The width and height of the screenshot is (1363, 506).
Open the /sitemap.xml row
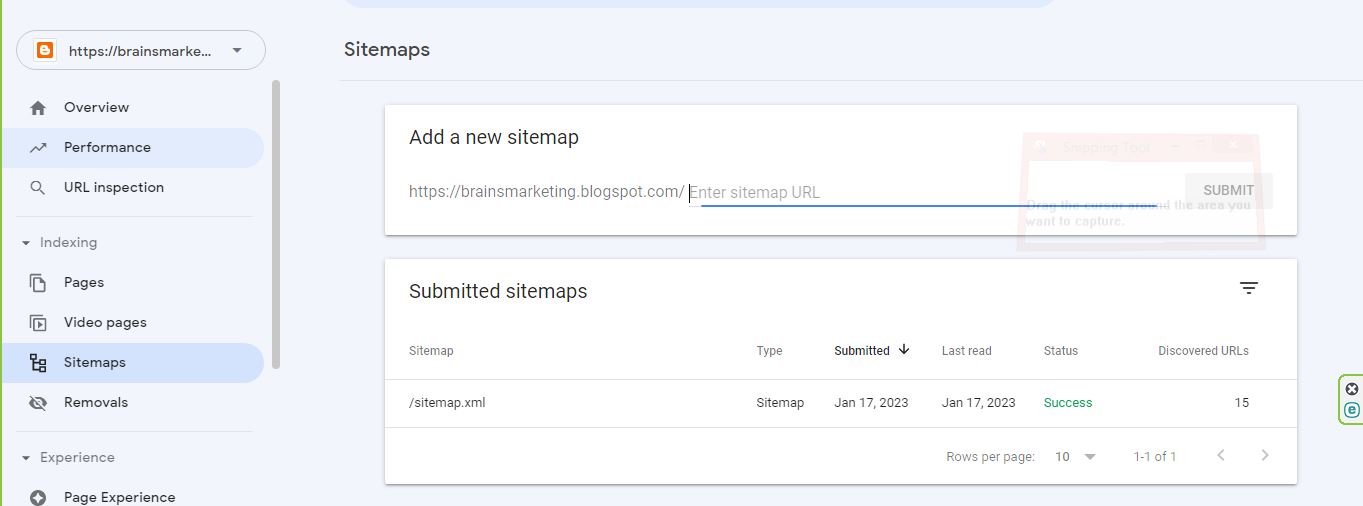point(841,403)
